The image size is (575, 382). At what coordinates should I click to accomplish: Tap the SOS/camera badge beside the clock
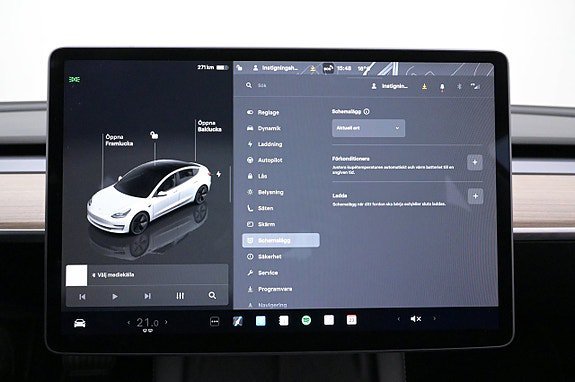coord(328,68)
